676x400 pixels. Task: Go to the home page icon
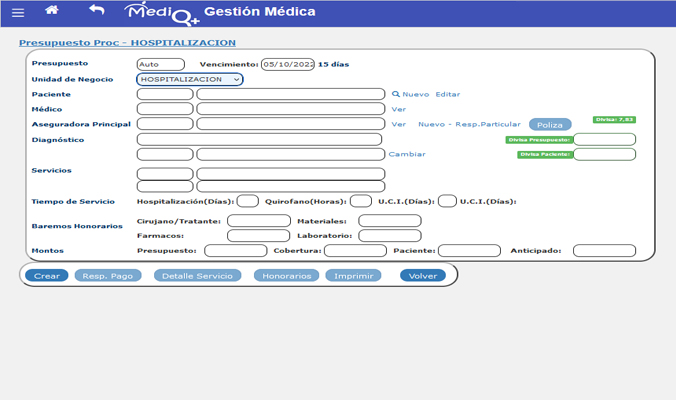52,11
